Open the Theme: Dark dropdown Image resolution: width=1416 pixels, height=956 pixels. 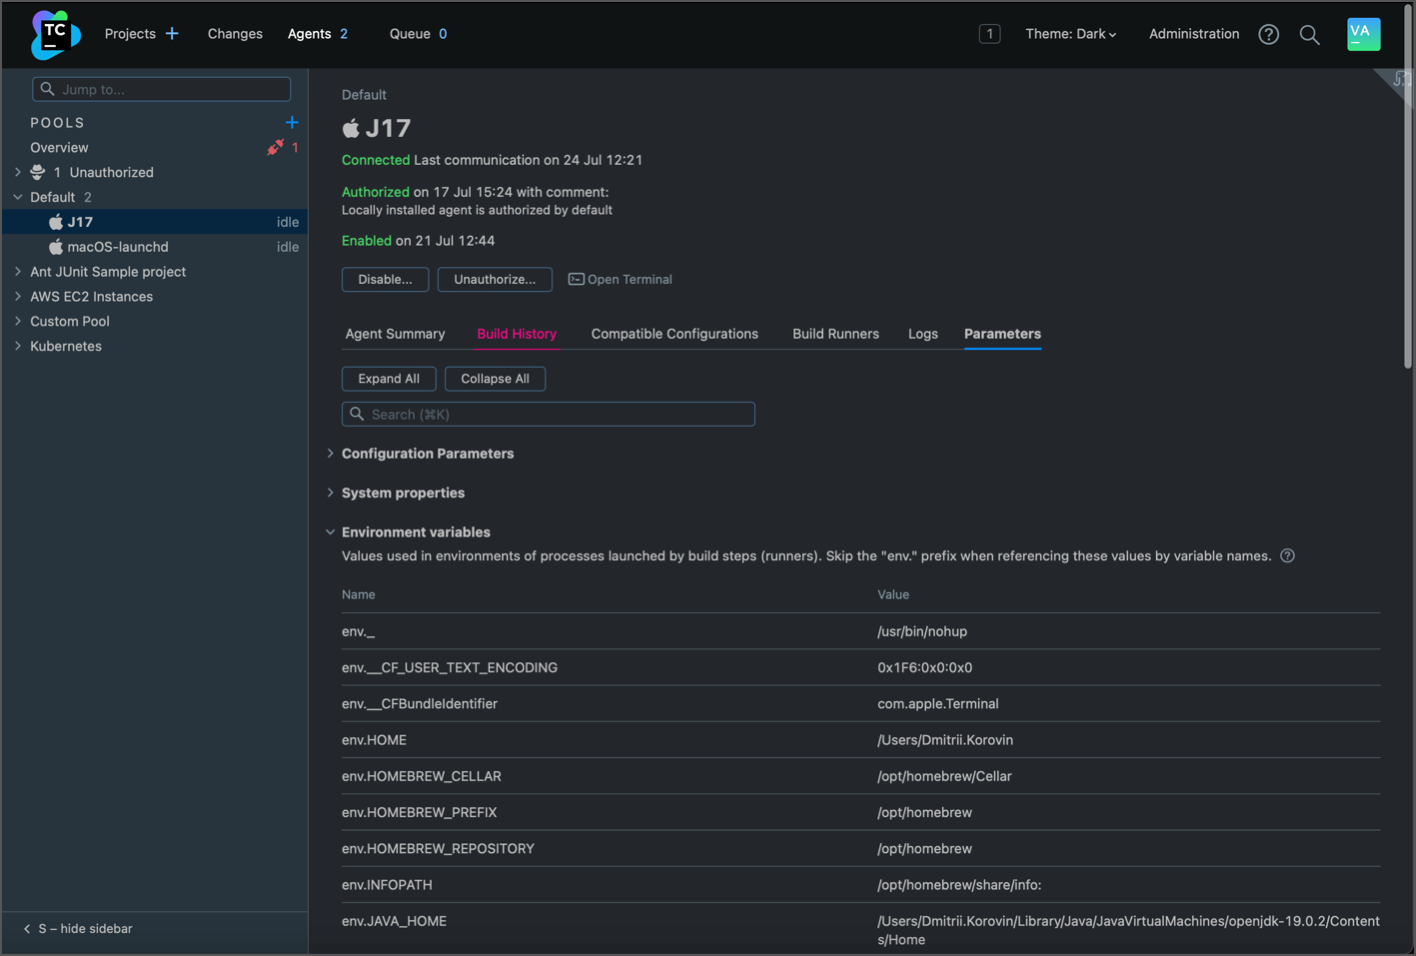coord(1071,33)
